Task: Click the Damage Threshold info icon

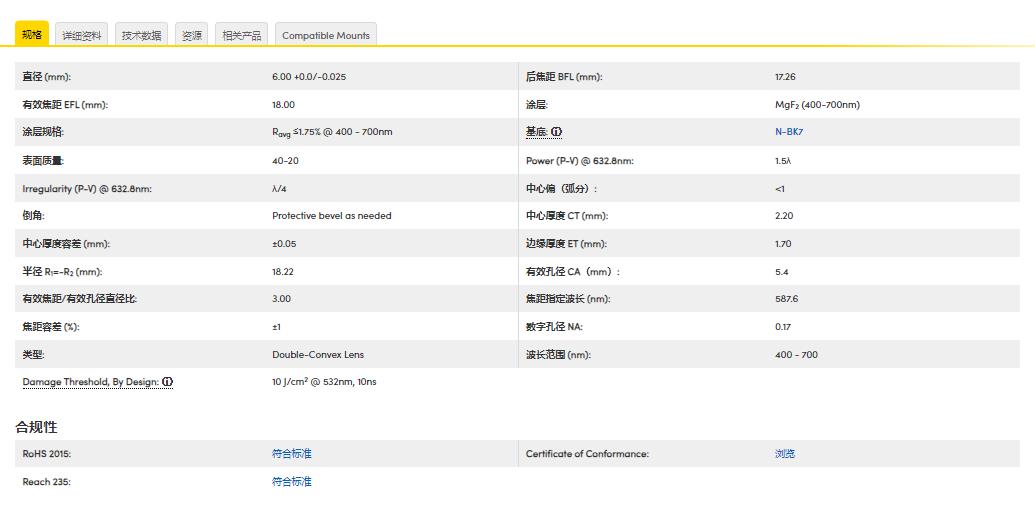Action: (x=168, y=382)
